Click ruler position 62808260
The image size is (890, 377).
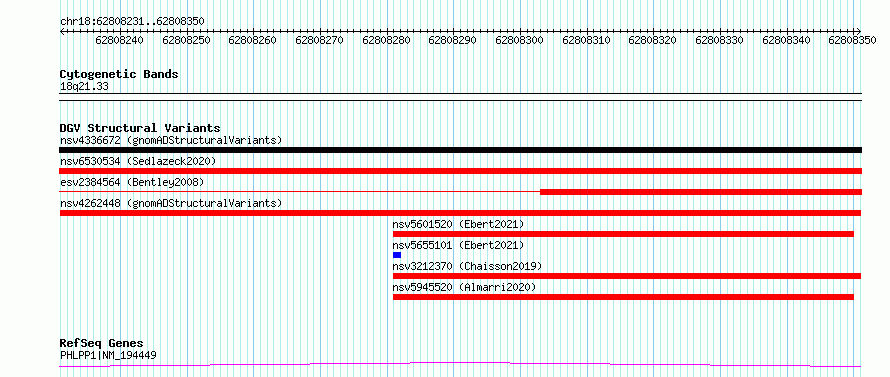[253, 40]
